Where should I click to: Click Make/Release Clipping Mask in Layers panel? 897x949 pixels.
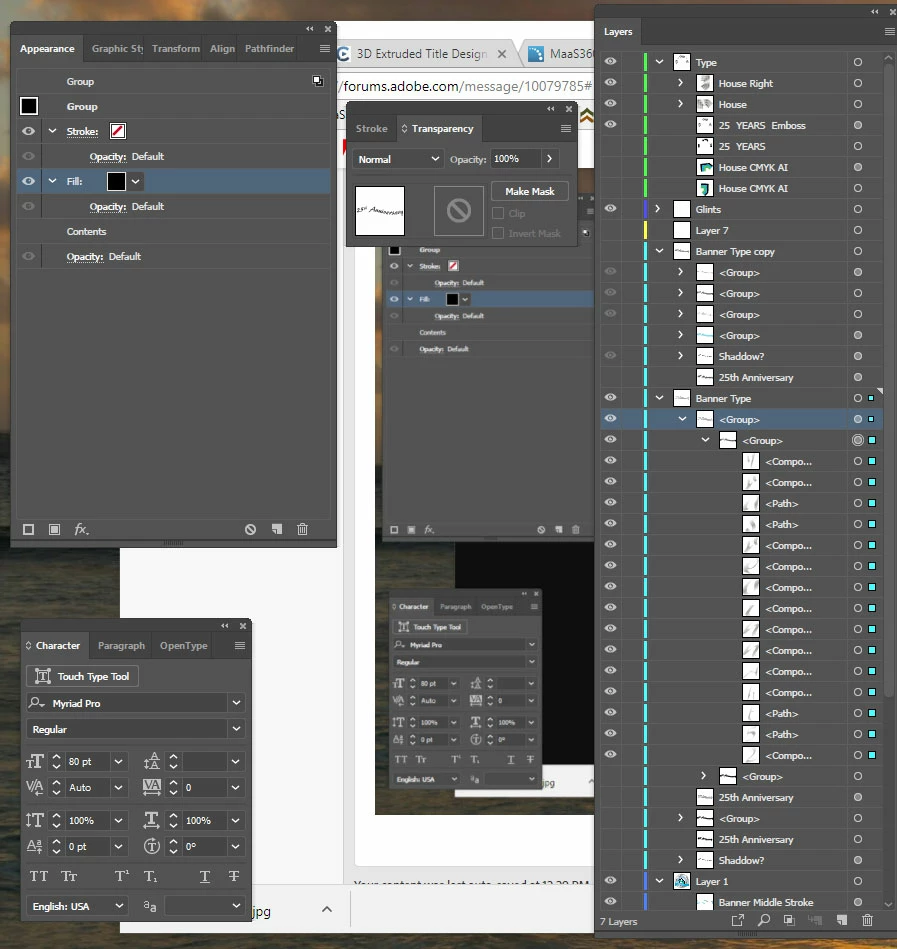pos(789,921)
